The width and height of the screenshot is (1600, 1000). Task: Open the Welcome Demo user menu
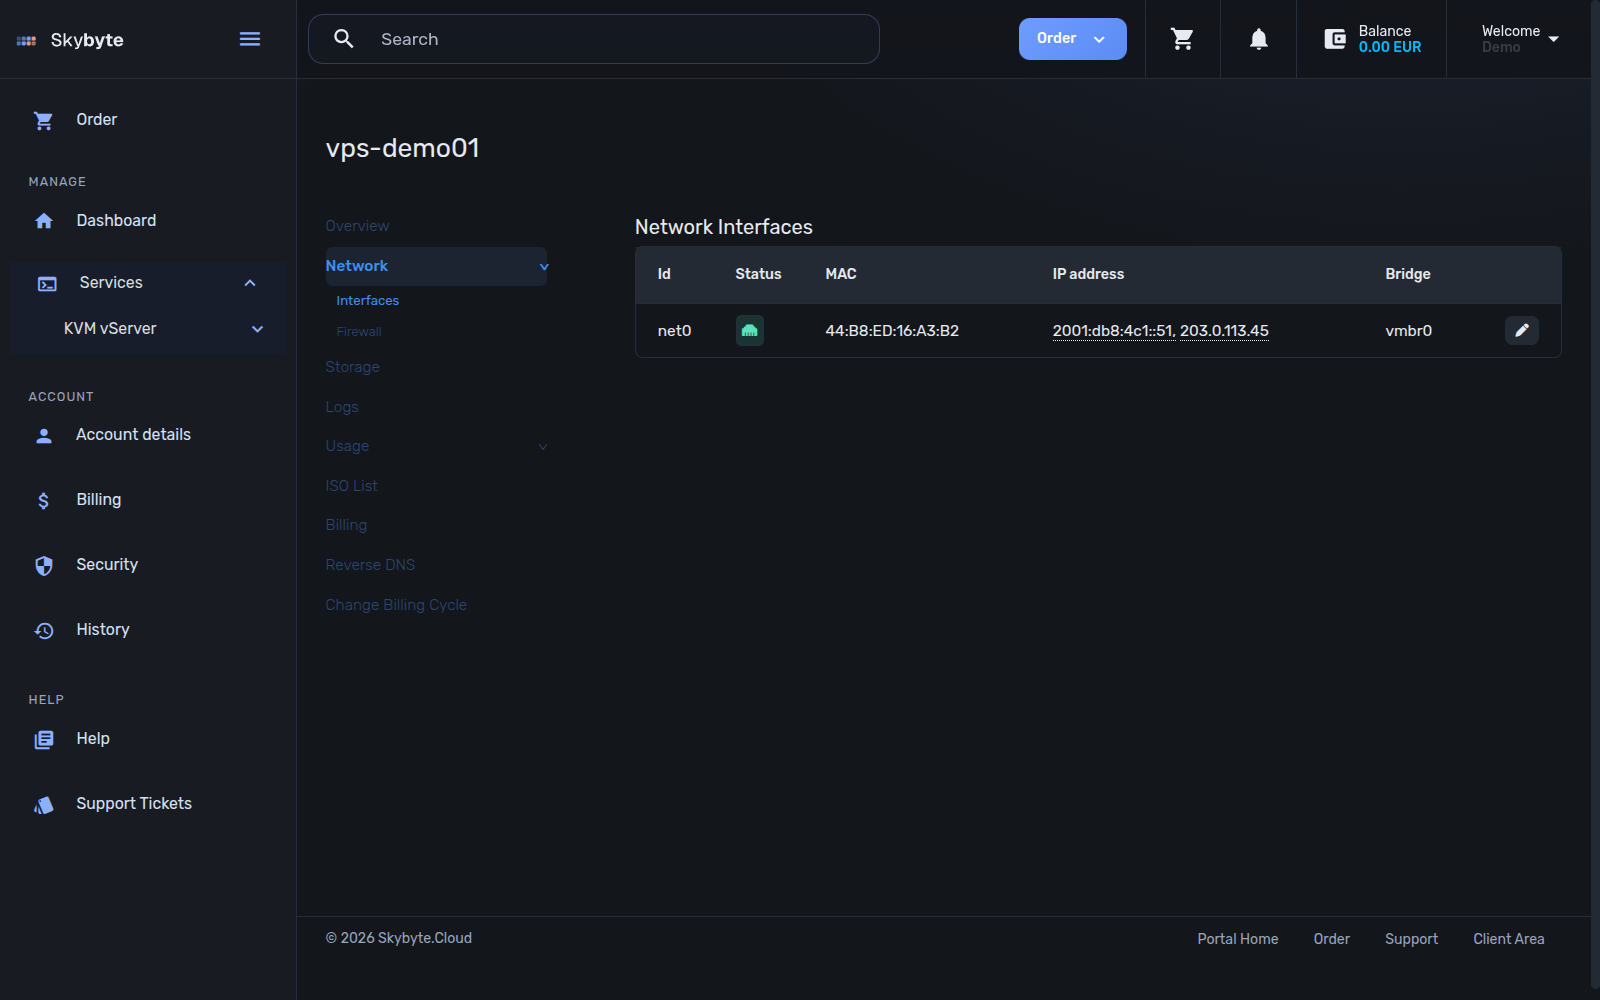1519,39
